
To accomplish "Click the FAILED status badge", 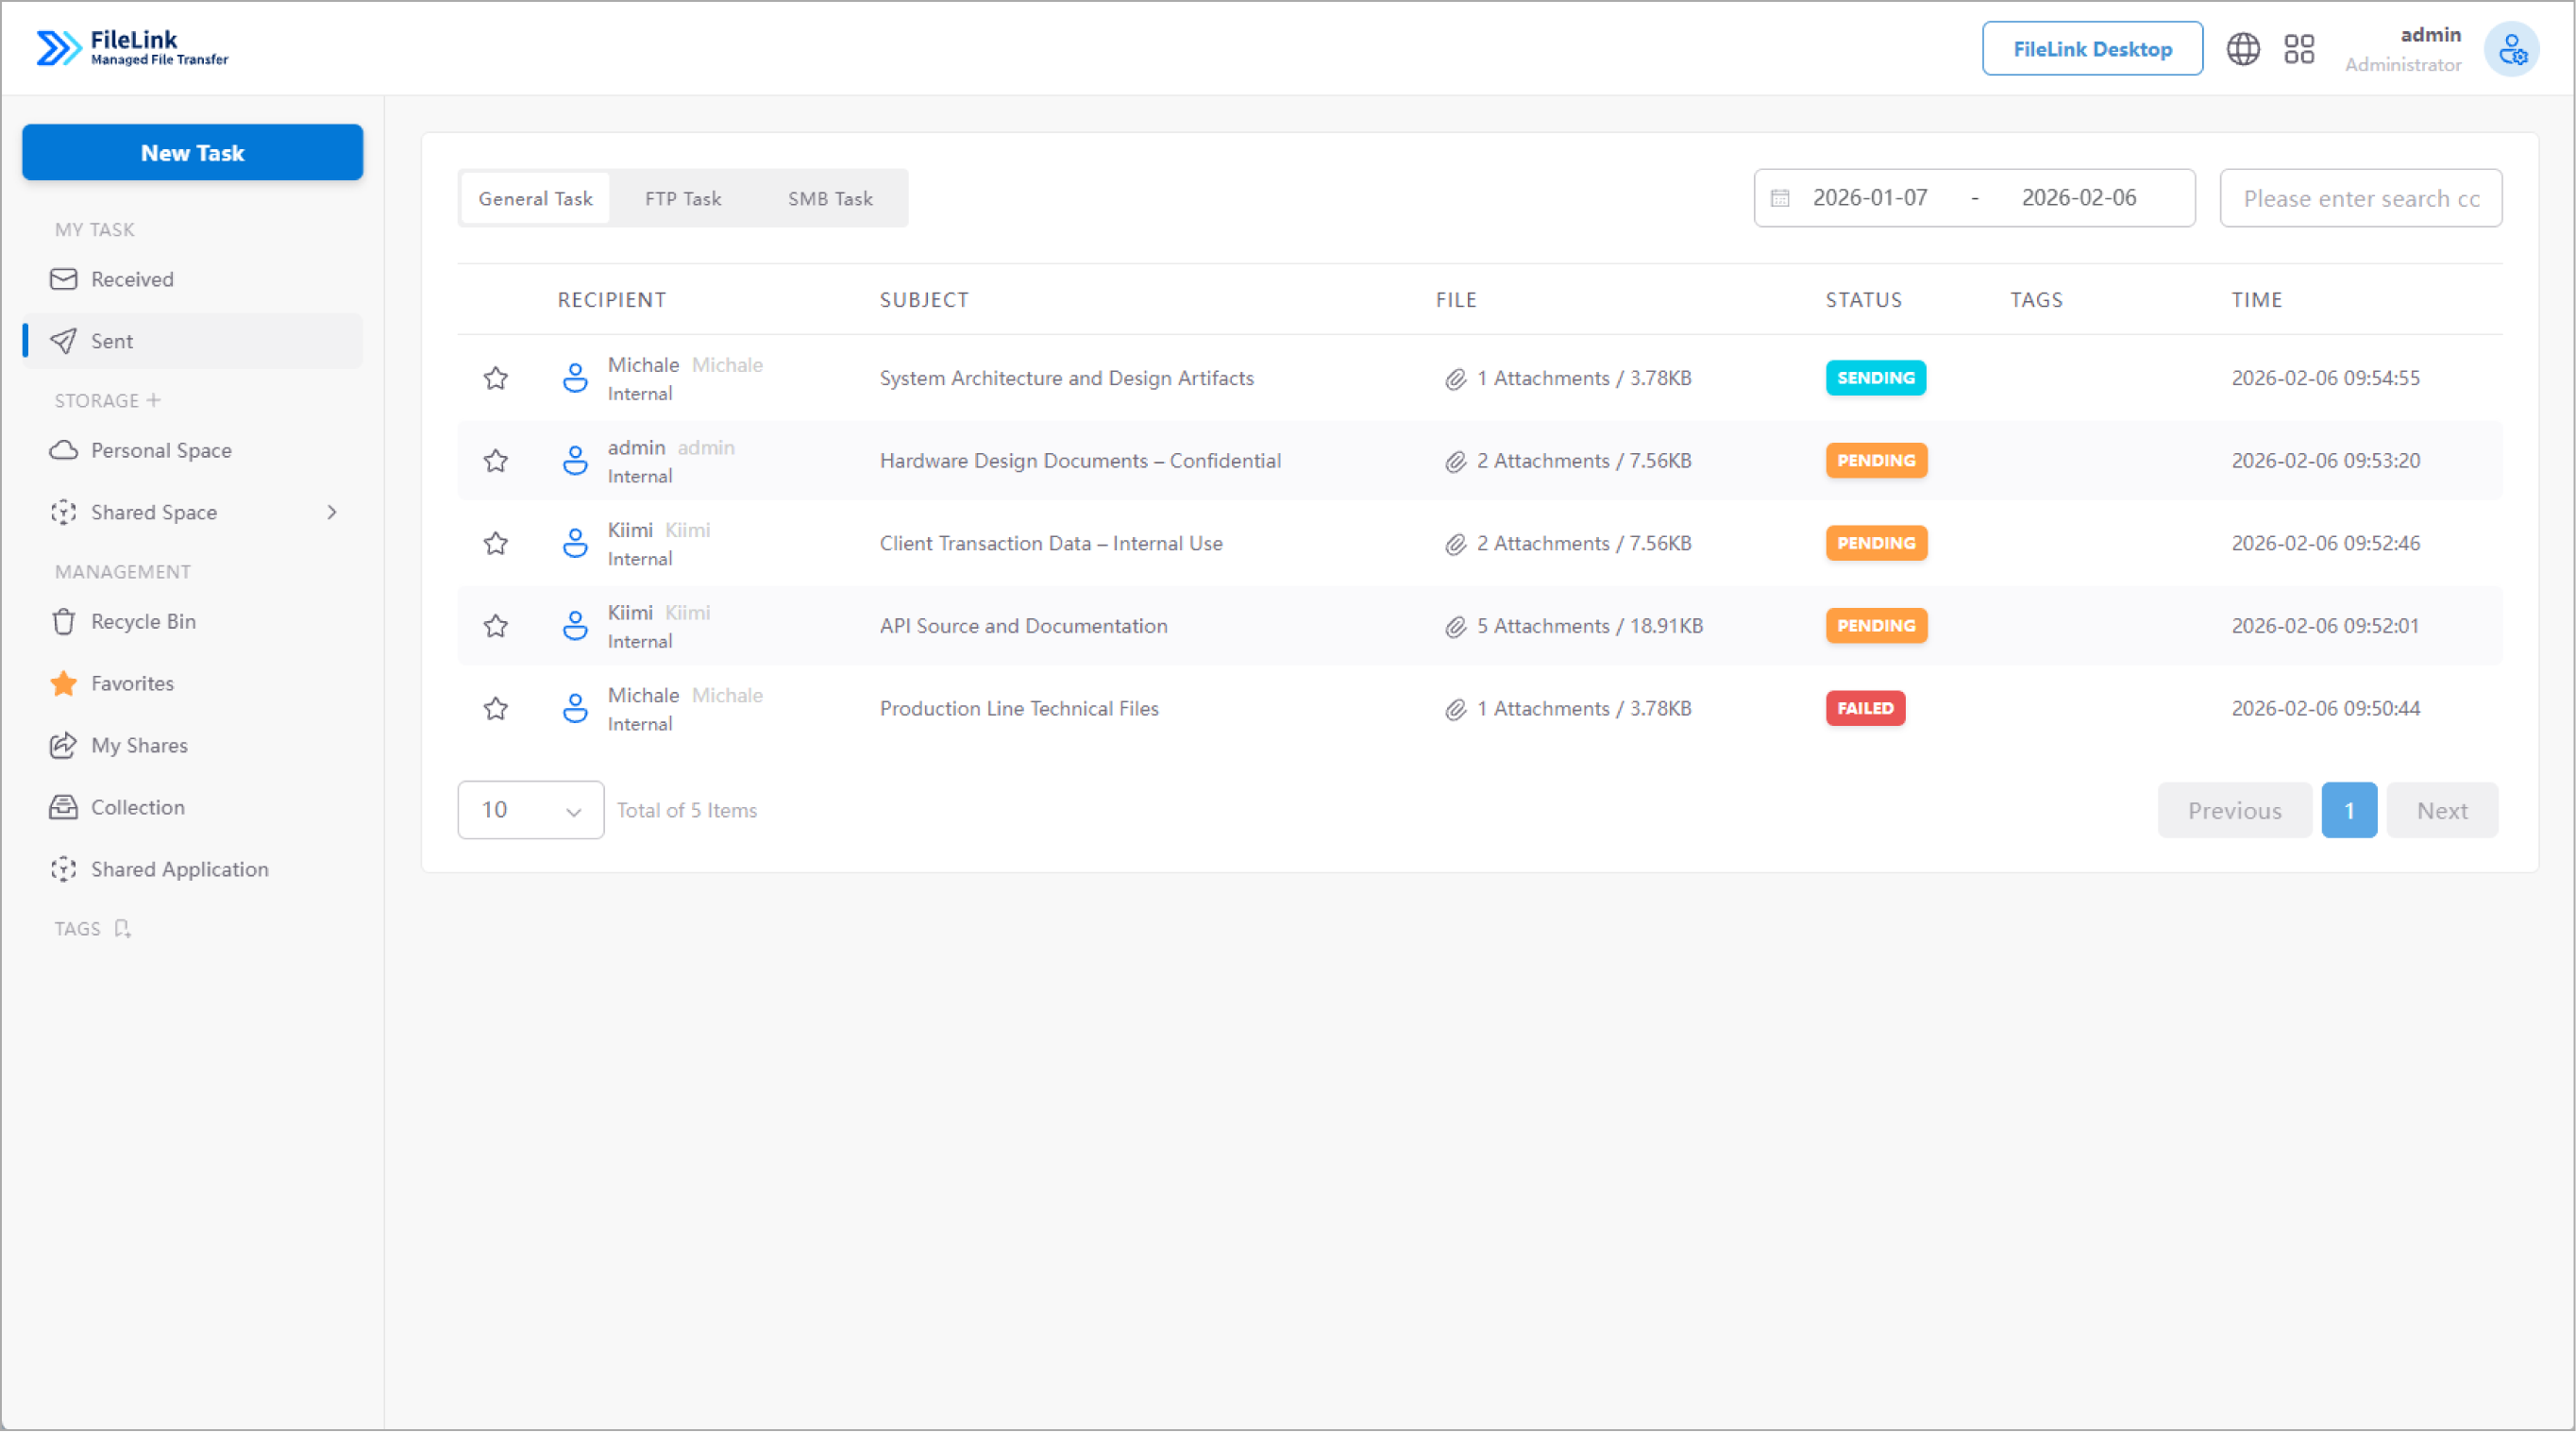I will click(x=1865, y=708).
